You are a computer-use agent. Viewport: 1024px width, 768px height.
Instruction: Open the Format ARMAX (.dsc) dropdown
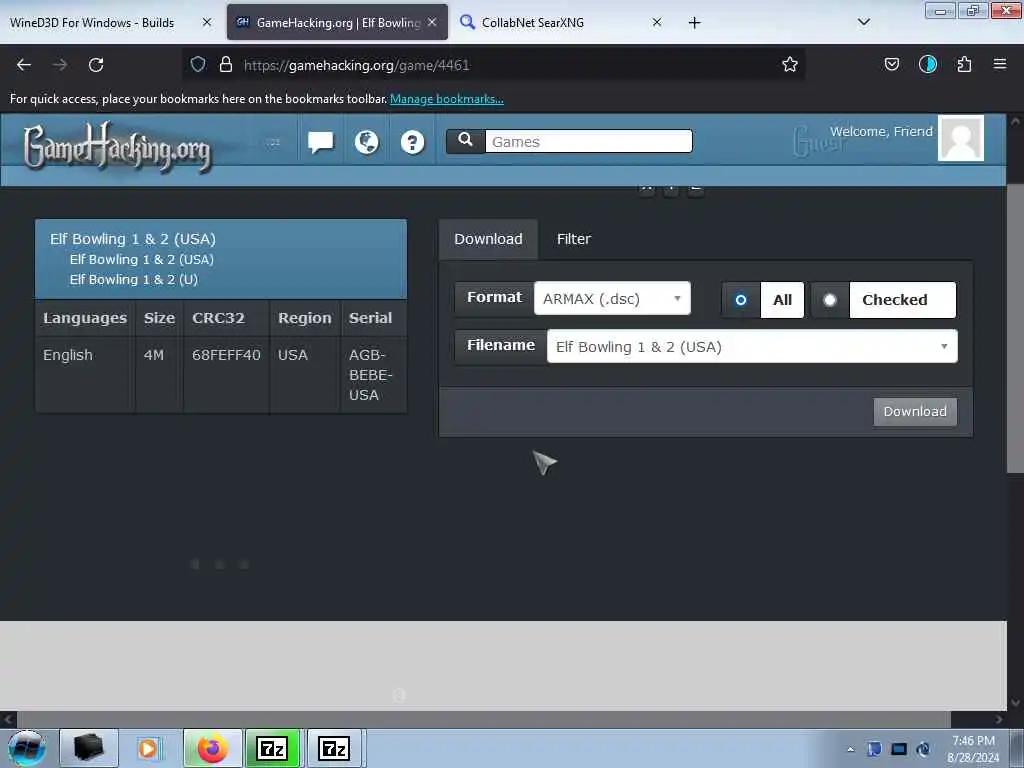click(612, 298)
